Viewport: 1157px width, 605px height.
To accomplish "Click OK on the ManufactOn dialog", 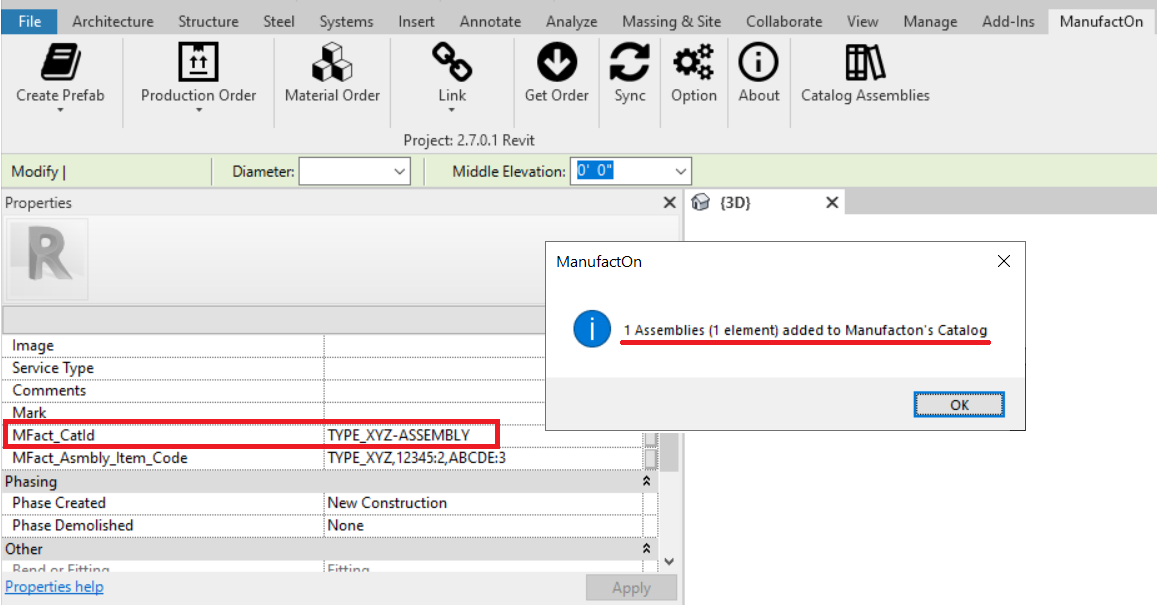I will pyautogui.click(x=958, y=404).
